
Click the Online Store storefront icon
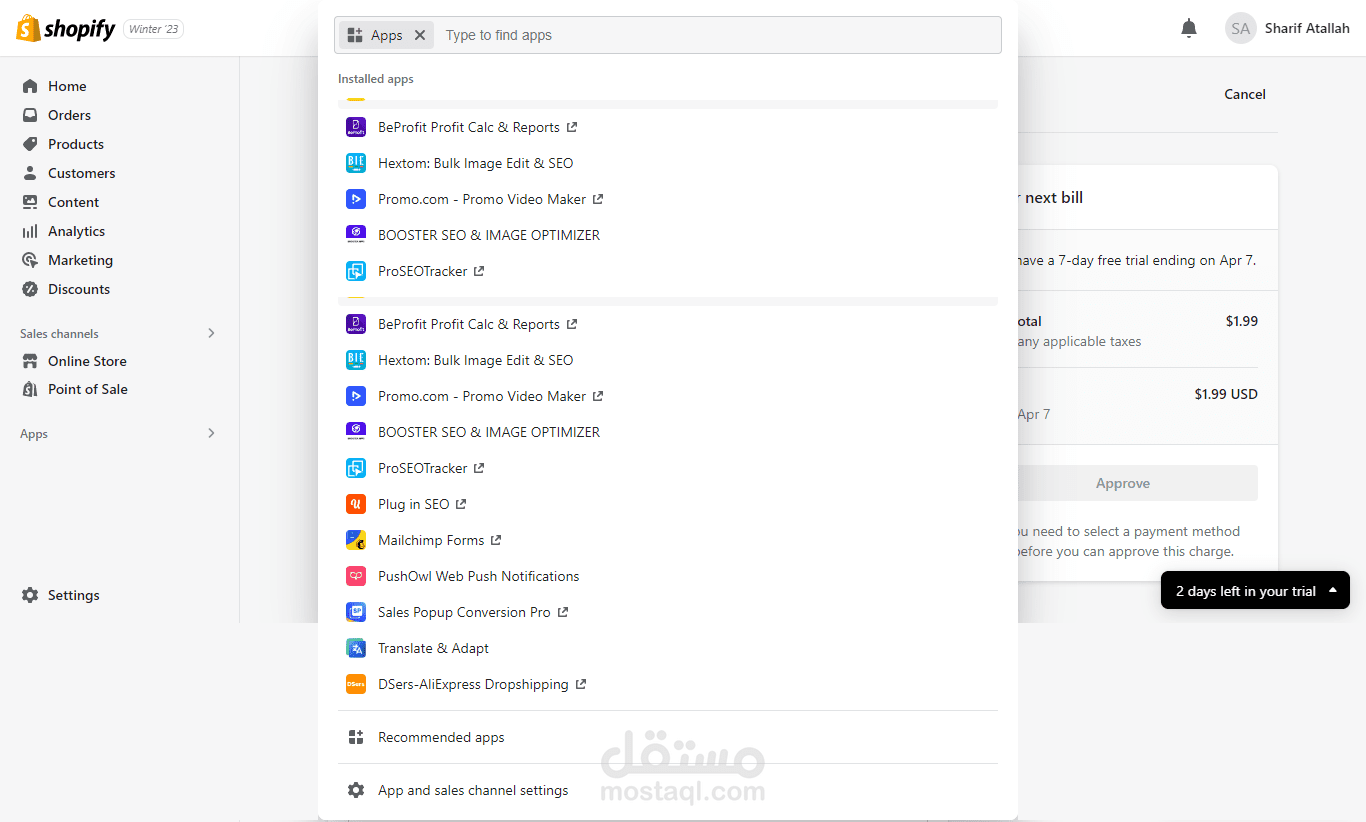pyautogui.click(x=30, y=361)
